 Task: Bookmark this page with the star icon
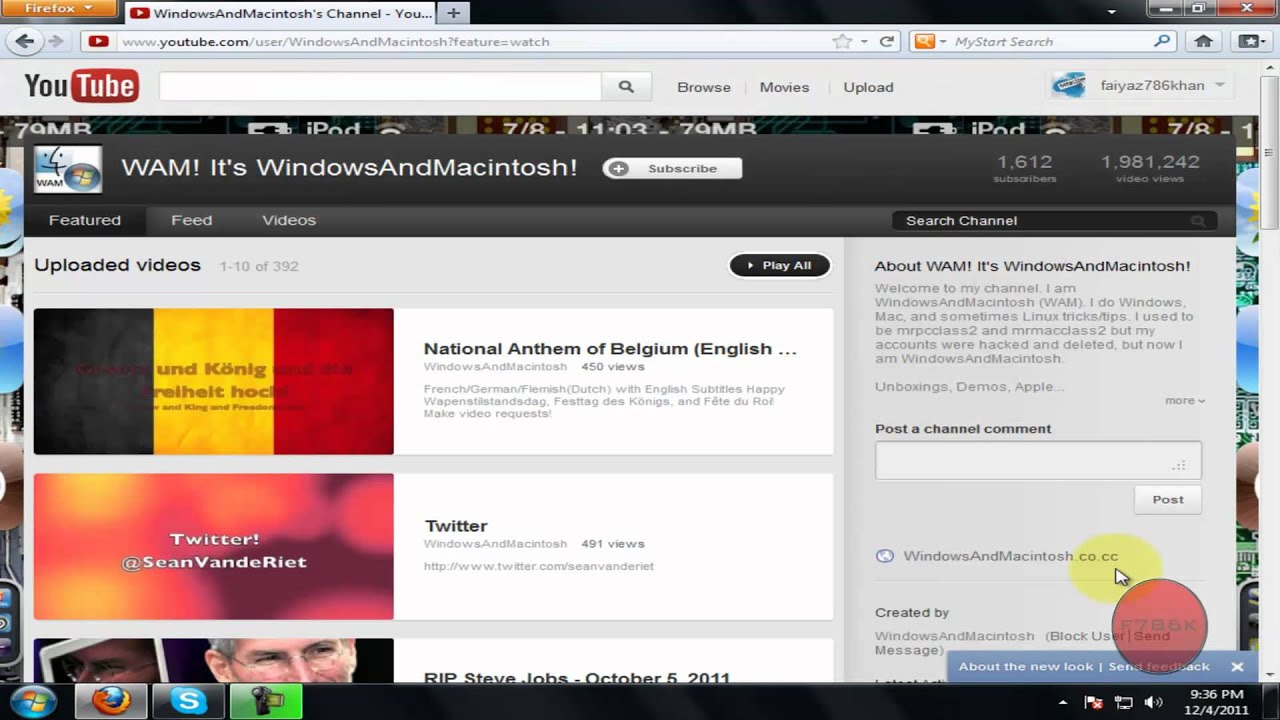click(x=842, y=41)
